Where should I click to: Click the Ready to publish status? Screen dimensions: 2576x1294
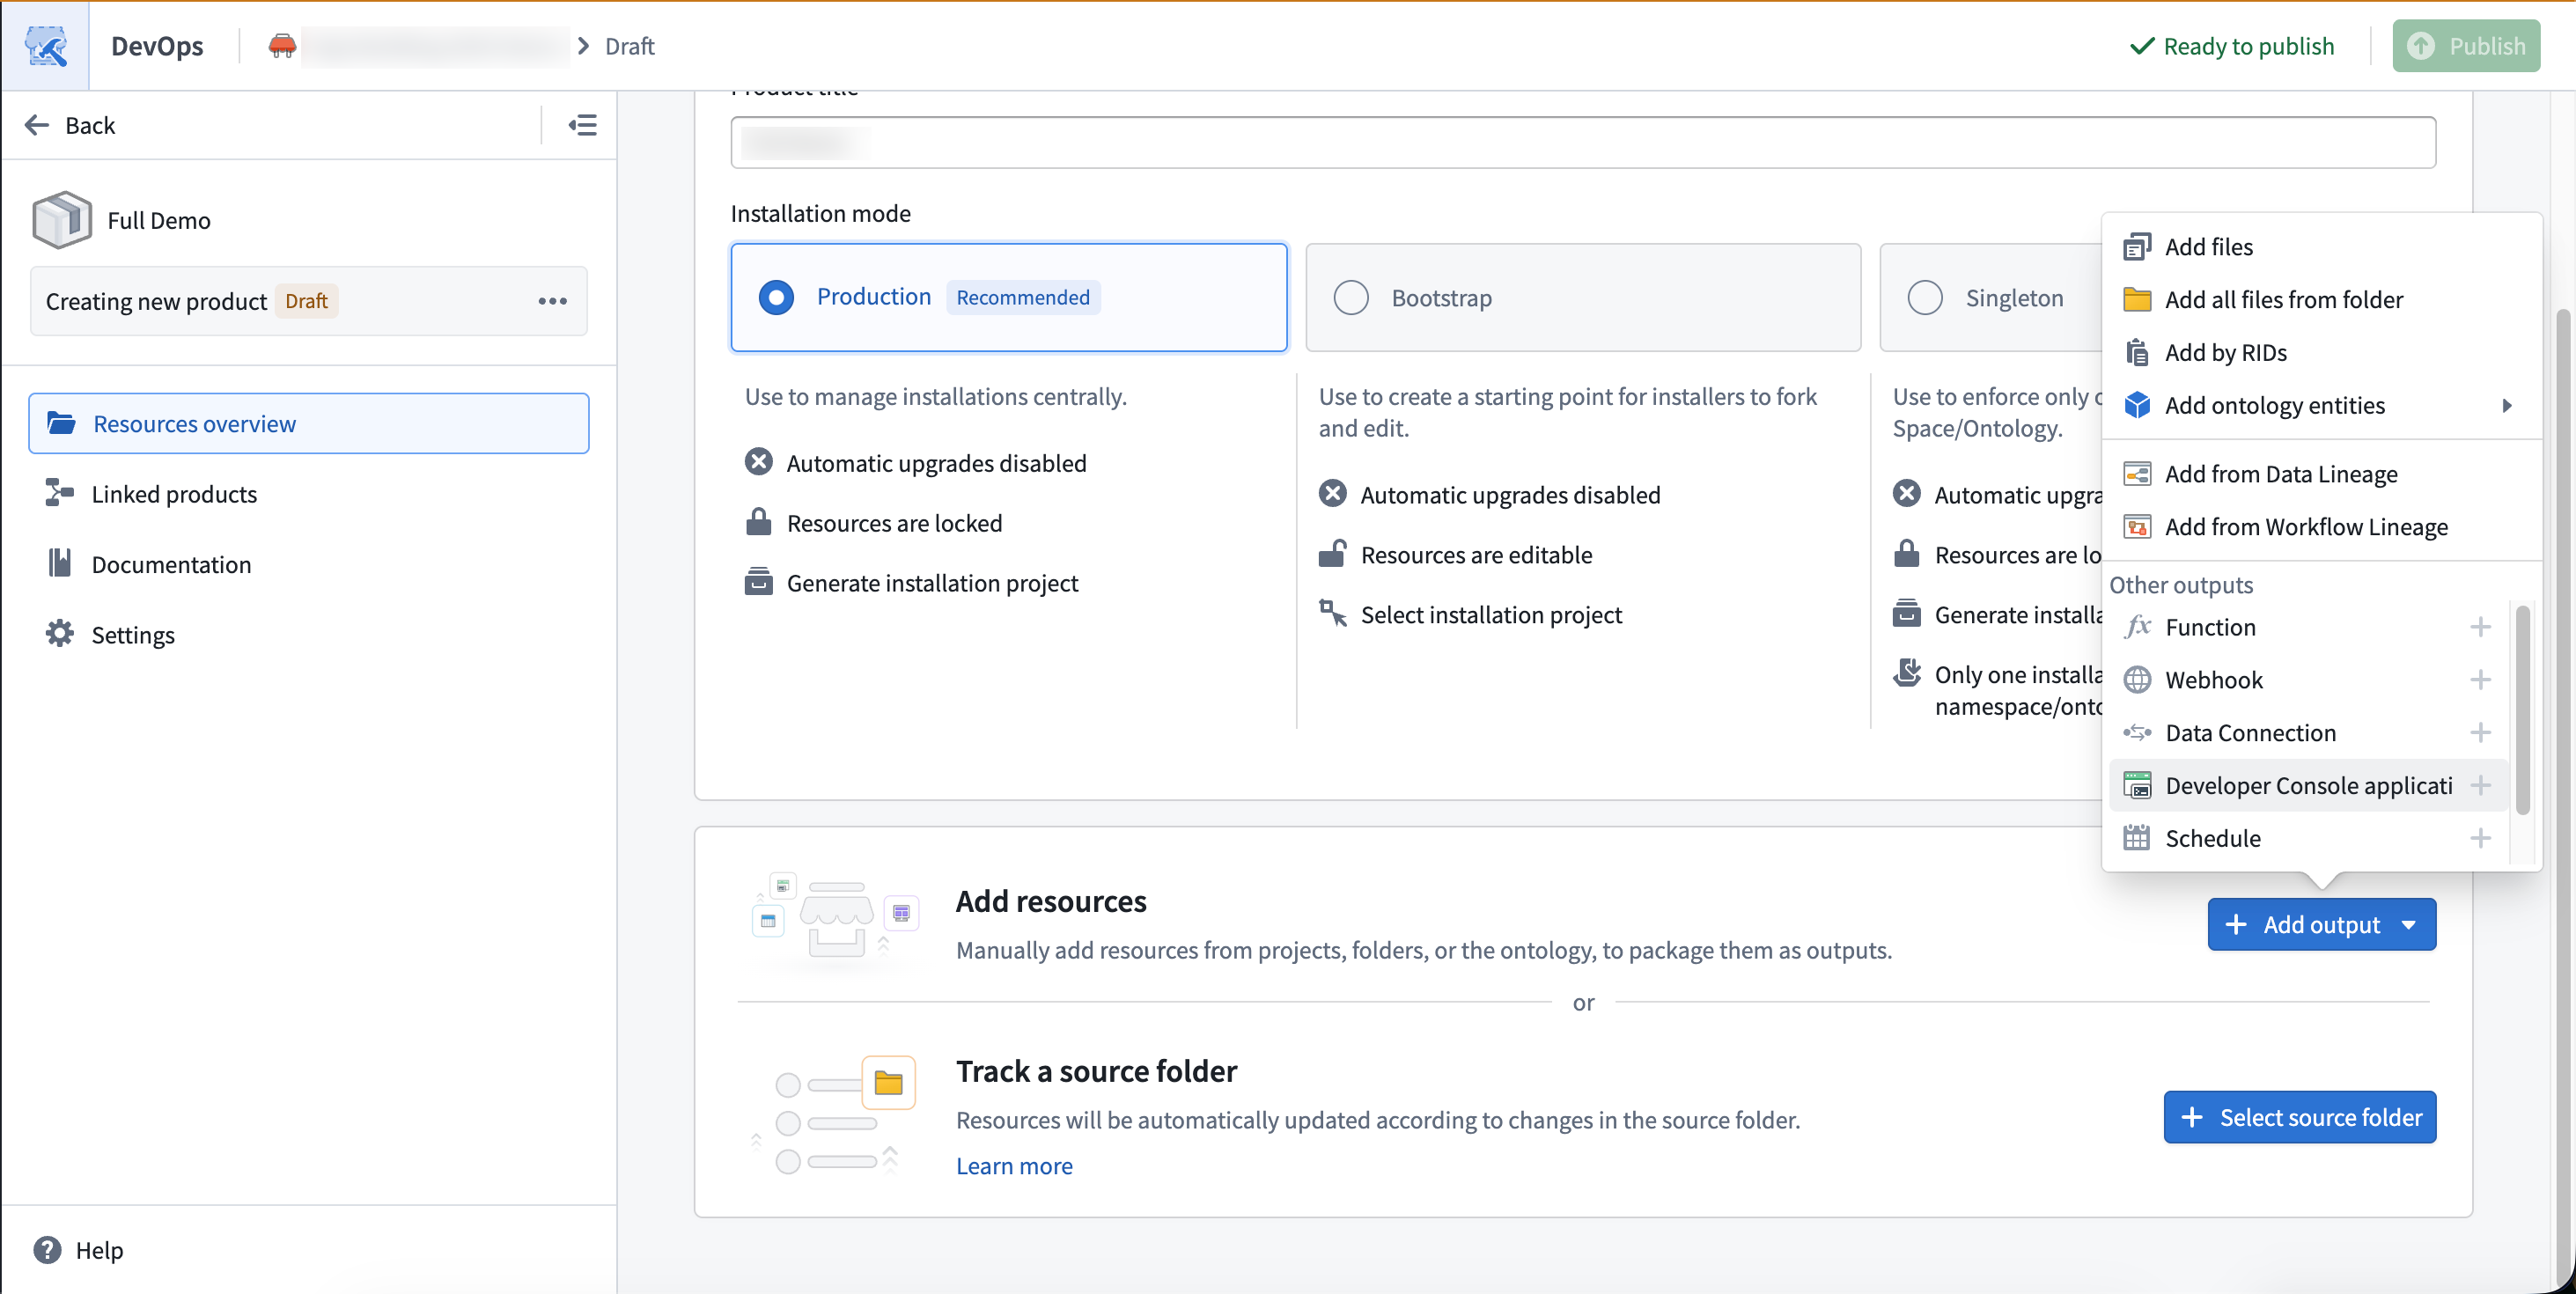click(x=2232, y=46)
